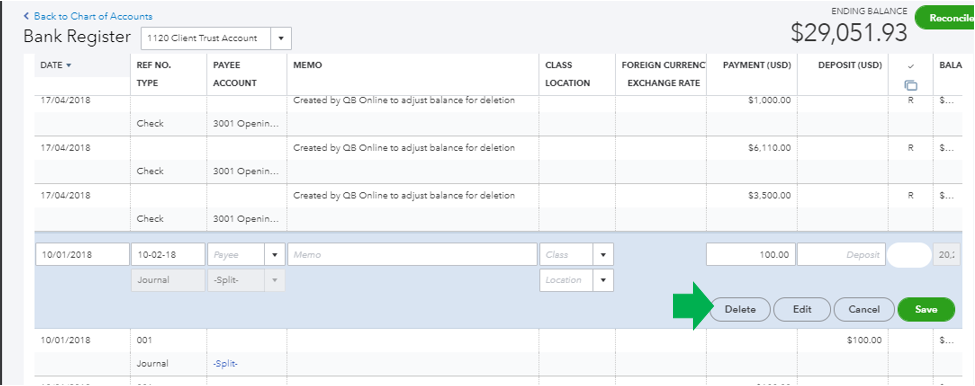Click the Memo input field

(412, 255)
